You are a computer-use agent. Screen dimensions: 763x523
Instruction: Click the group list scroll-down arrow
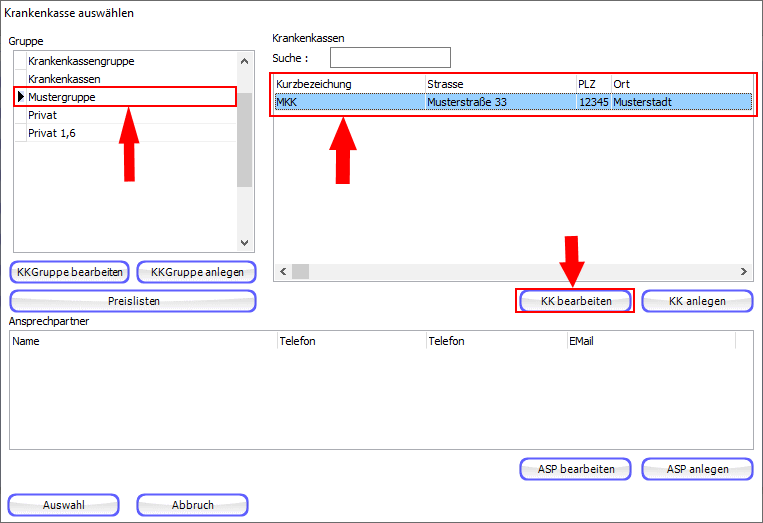(x=244, y=242)
